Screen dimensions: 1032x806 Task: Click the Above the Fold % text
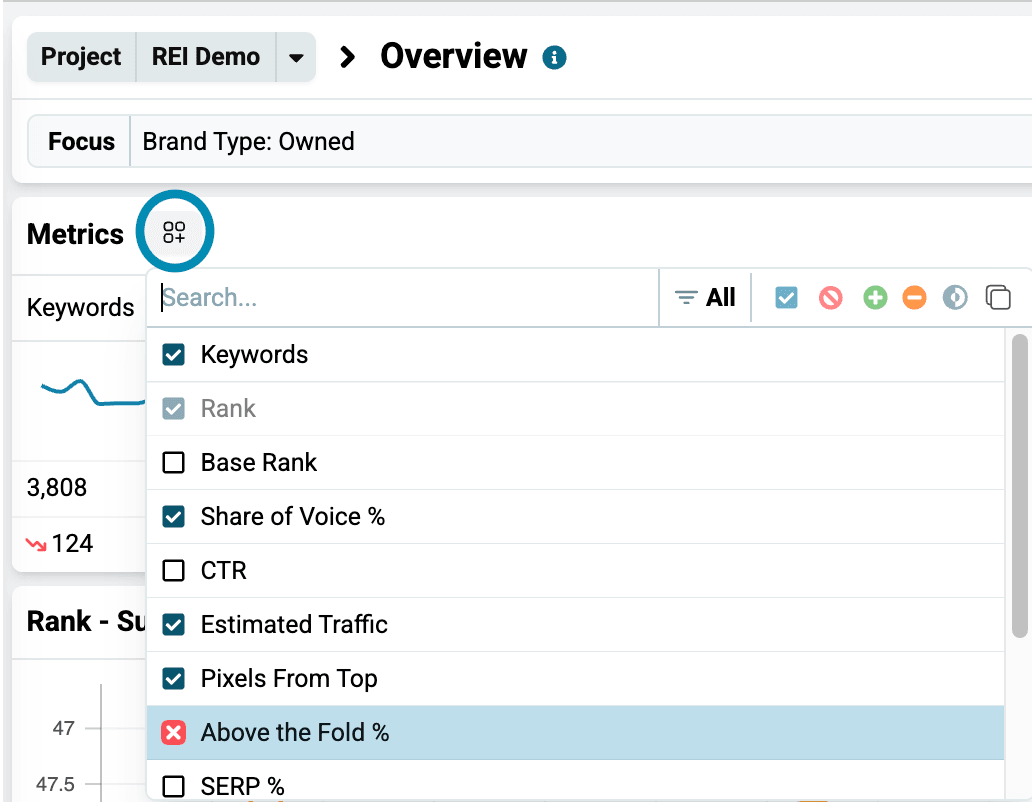(x=295, y=732)
